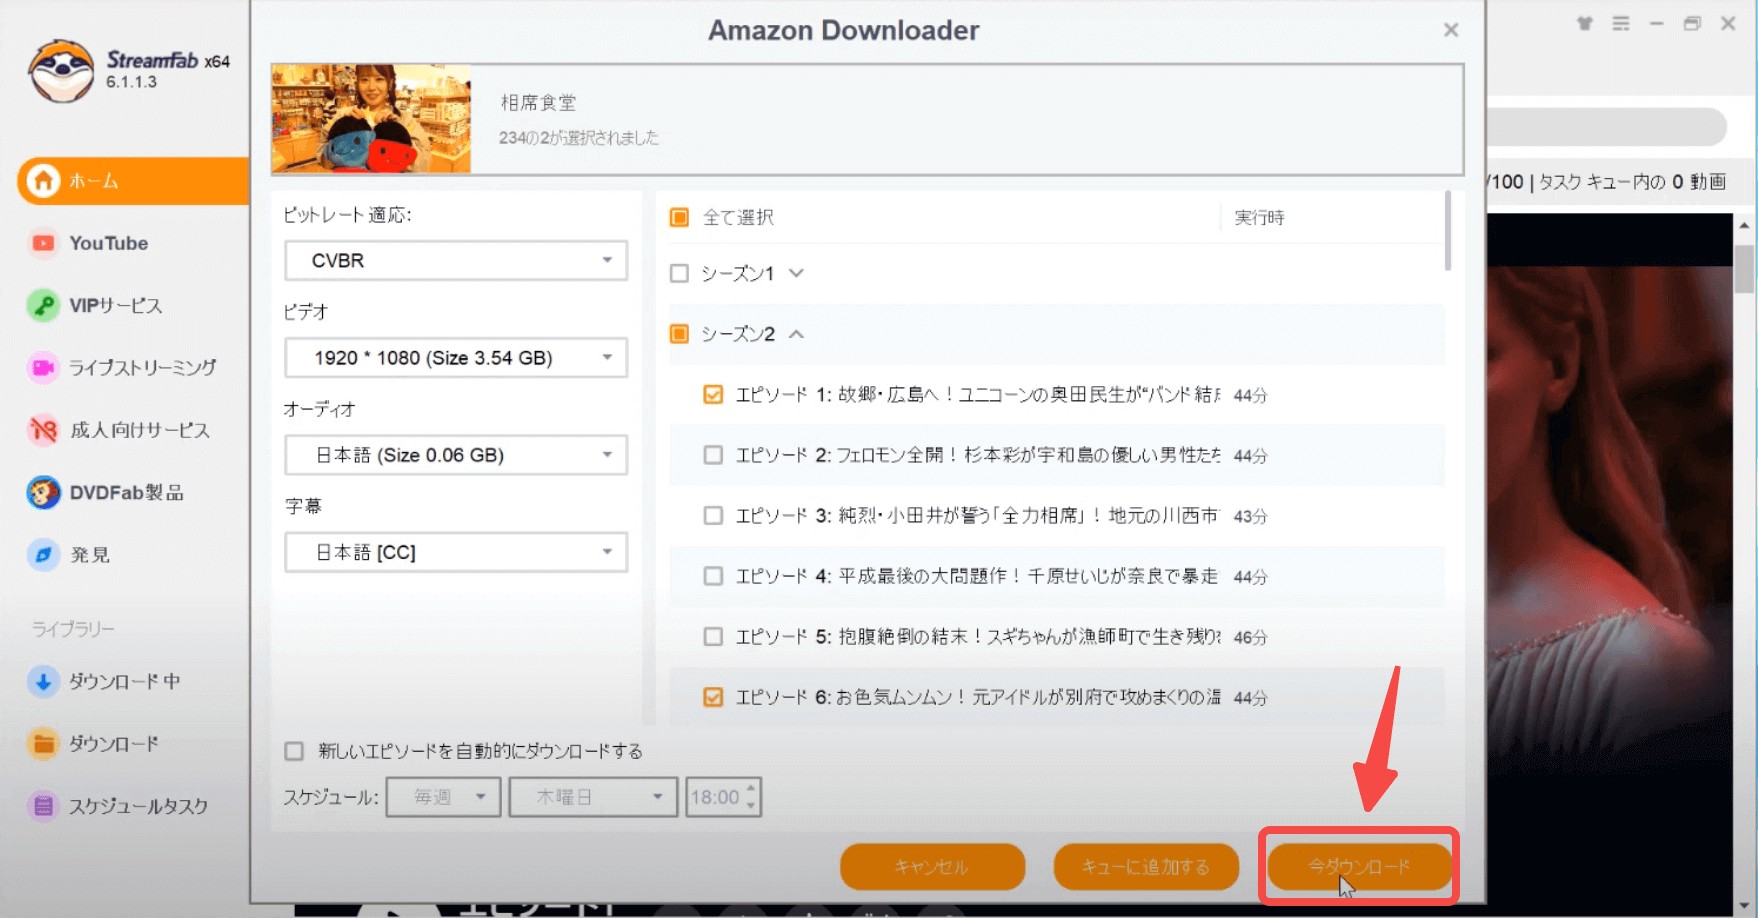Click Episode 1 title text
This screenshot has height=918, width=1758.
pos(977,395)
